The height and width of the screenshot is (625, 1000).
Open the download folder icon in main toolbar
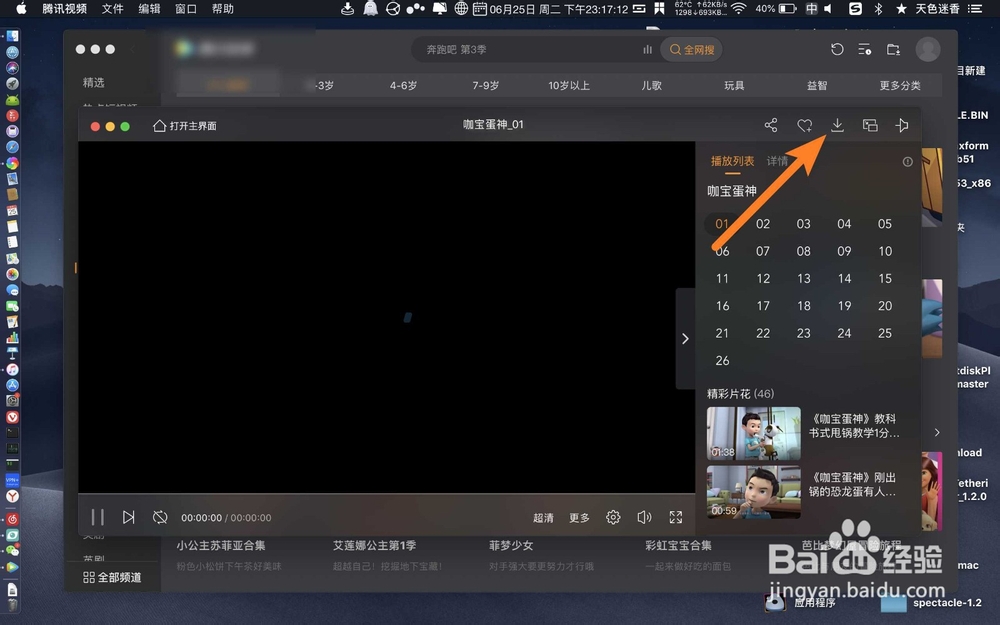click(893, 49)
